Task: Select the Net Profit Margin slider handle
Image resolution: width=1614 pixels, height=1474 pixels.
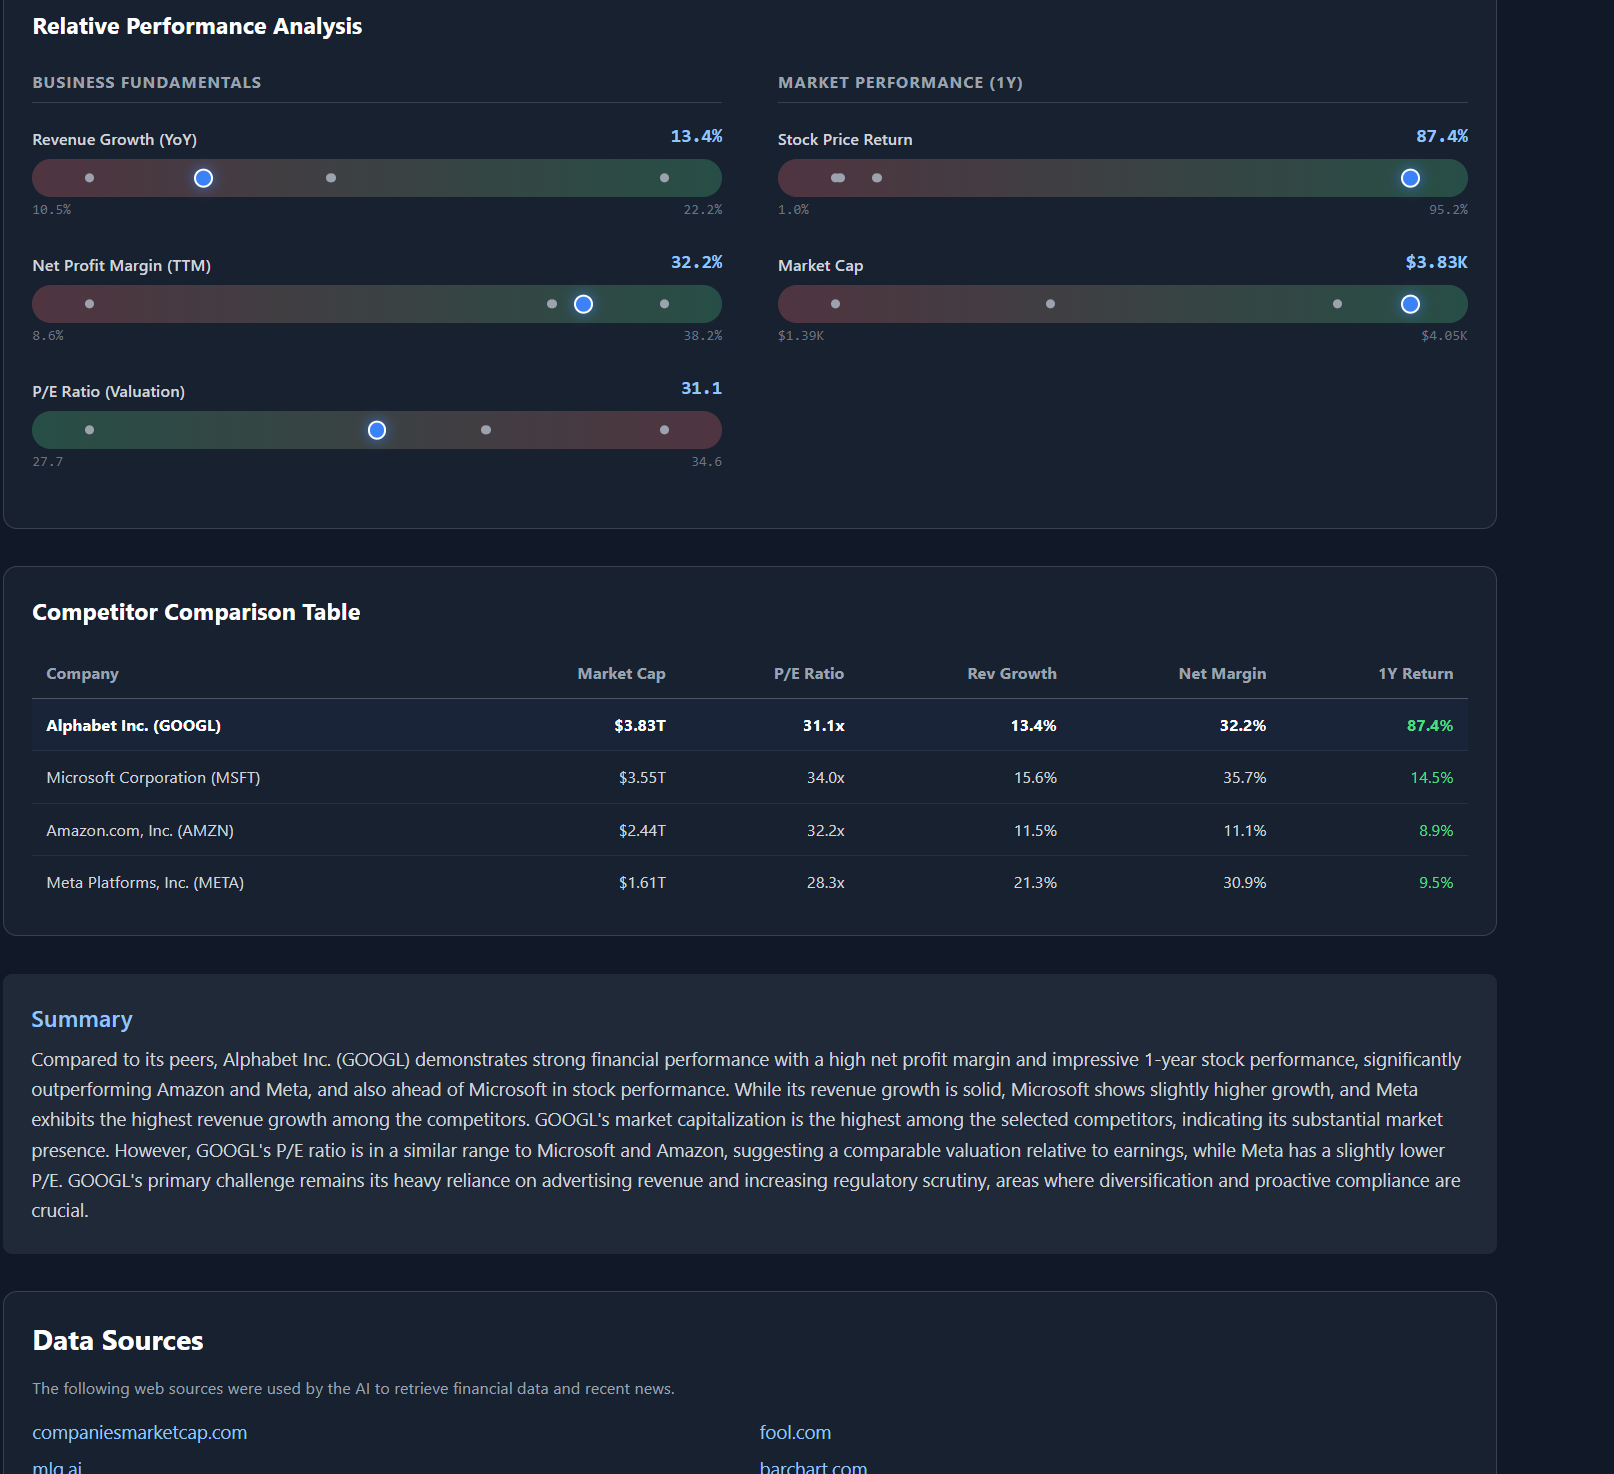Action: 584,304
